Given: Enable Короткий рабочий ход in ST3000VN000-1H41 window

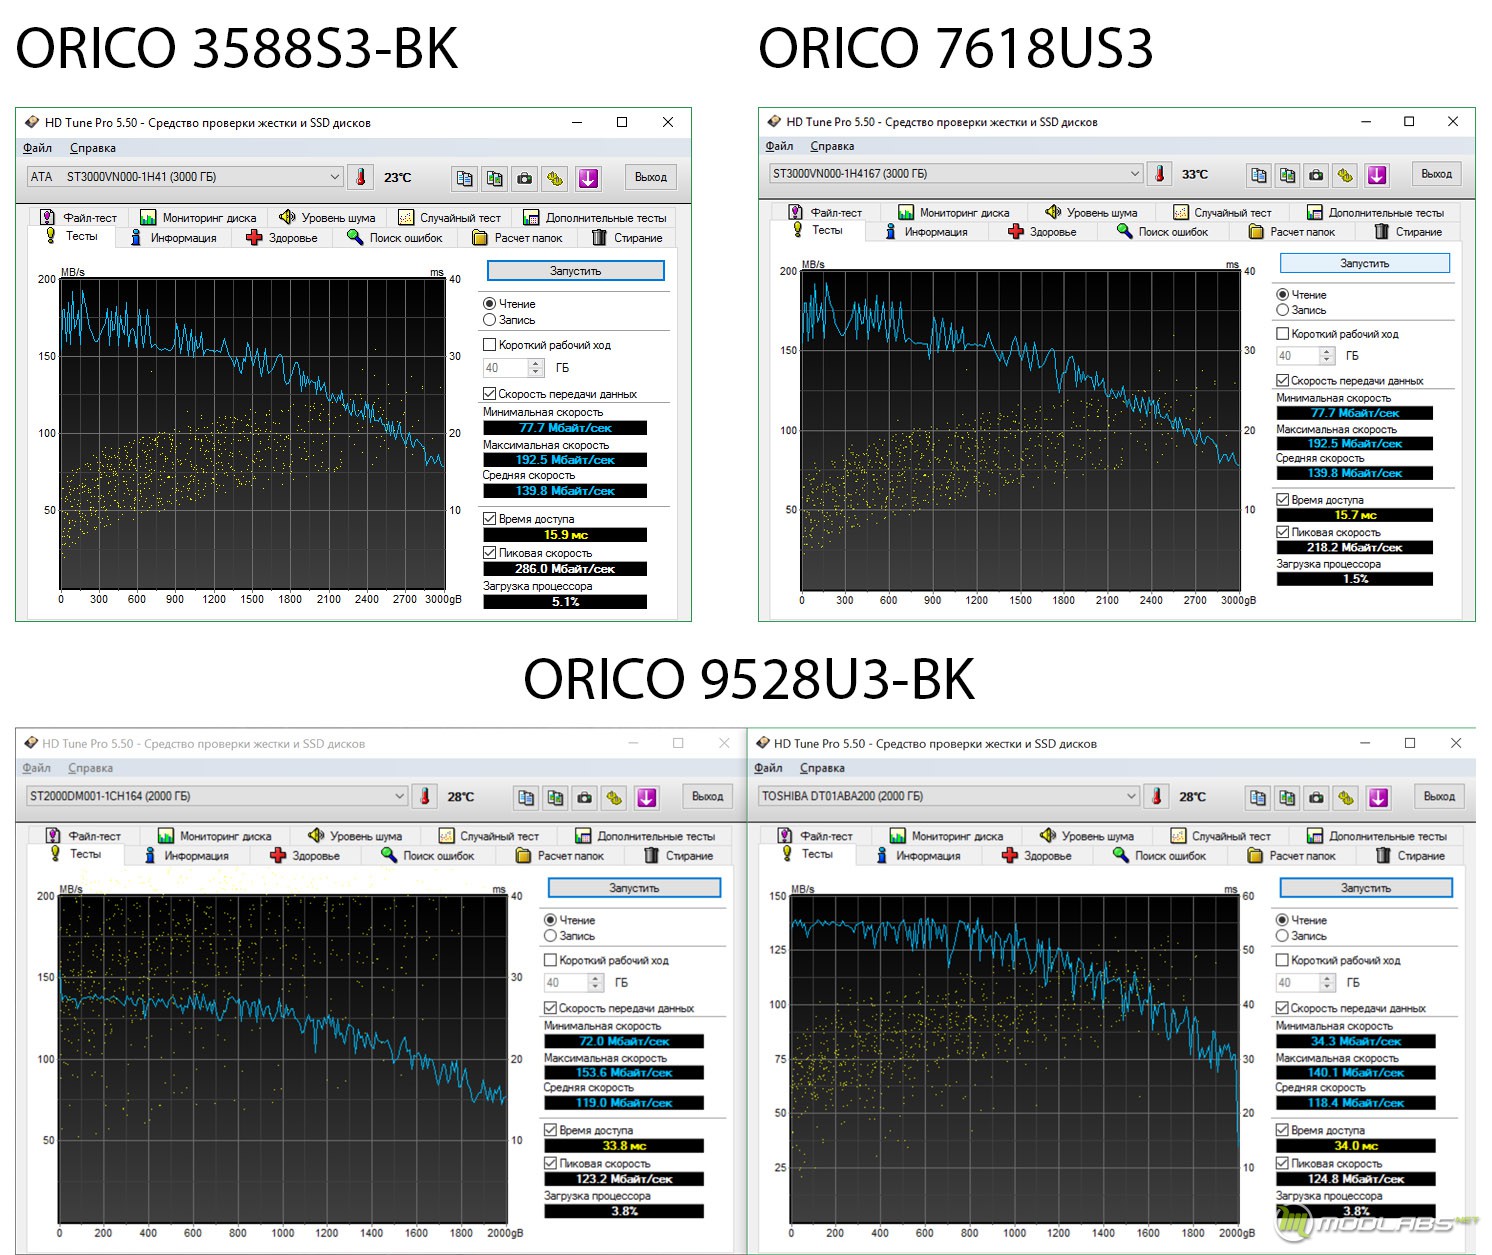Looking at the screenshot, I should (x=490, y=345).
